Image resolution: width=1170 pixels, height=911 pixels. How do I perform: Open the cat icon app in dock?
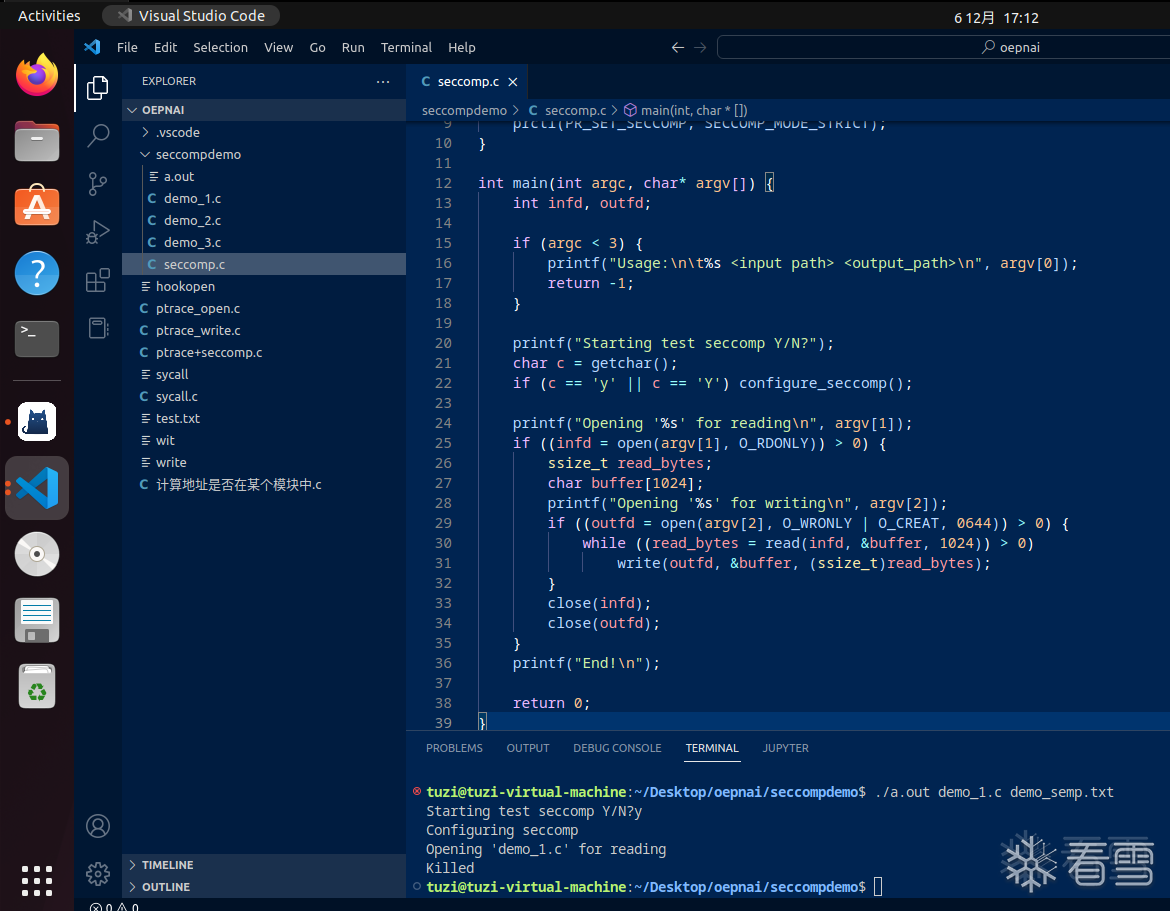pyautogui.click(x=37, y=422)
